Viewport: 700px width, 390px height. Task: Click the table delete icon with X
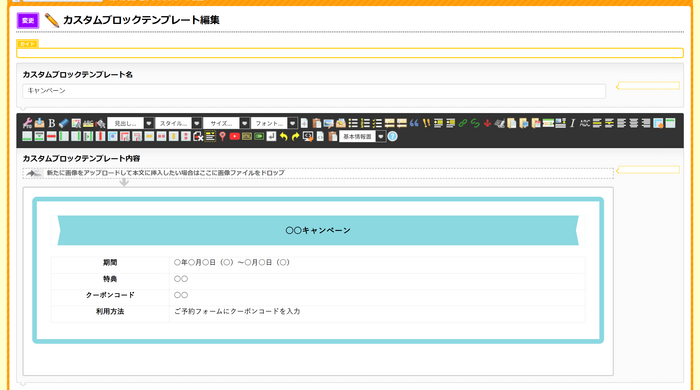point(198,137)
